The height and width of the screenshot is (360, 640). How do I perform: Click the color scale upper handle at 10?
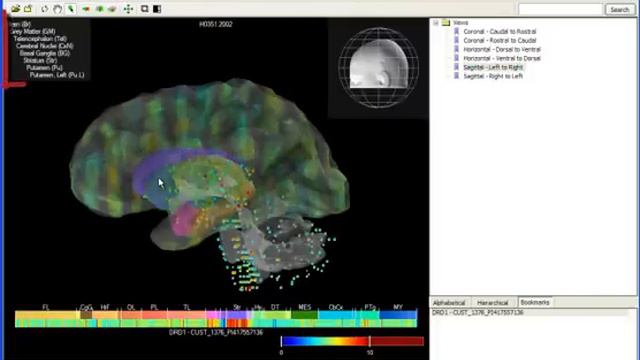(370, 341)
